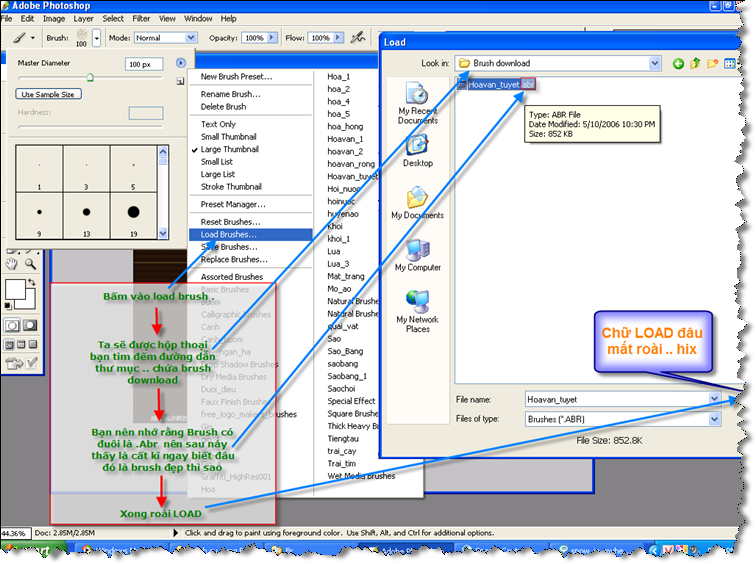Open the Layer menu
756x564 pixels.
[83, 18]
